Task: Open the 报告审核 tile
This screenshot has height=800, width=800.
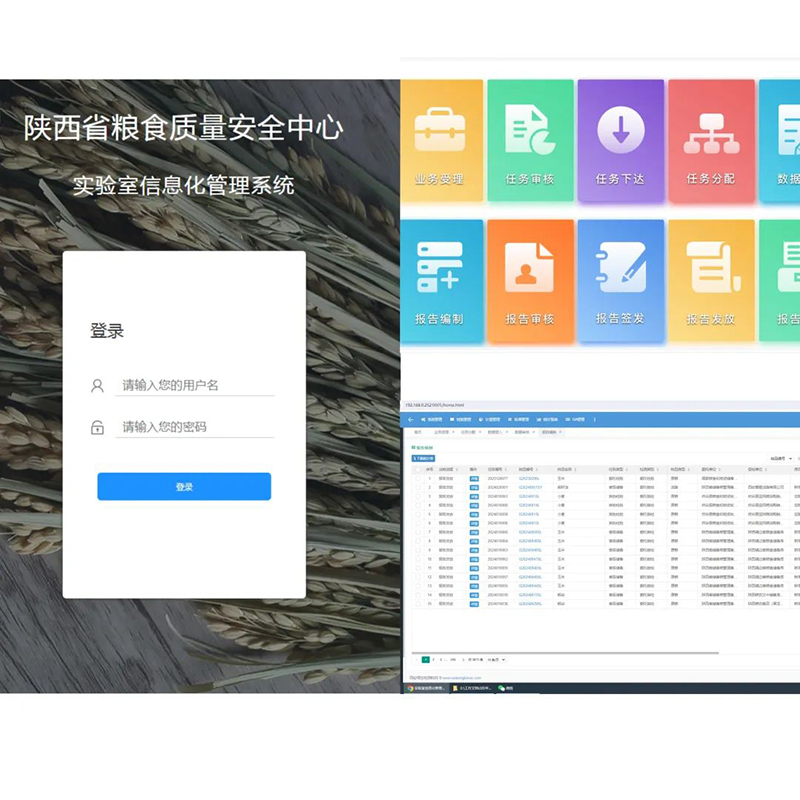Action: point(530,281)
